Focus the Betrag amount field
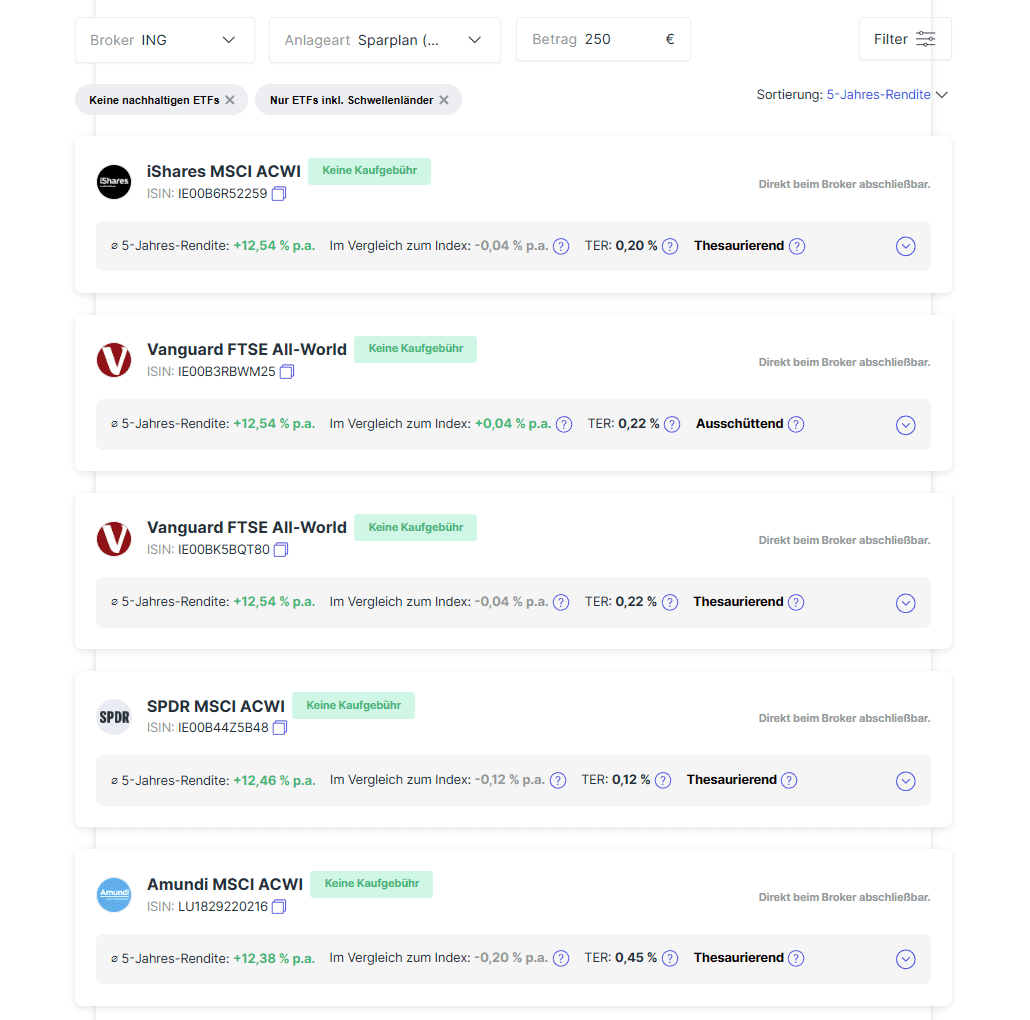This screenshot has height=1020, width=1030. coord(603,39)
